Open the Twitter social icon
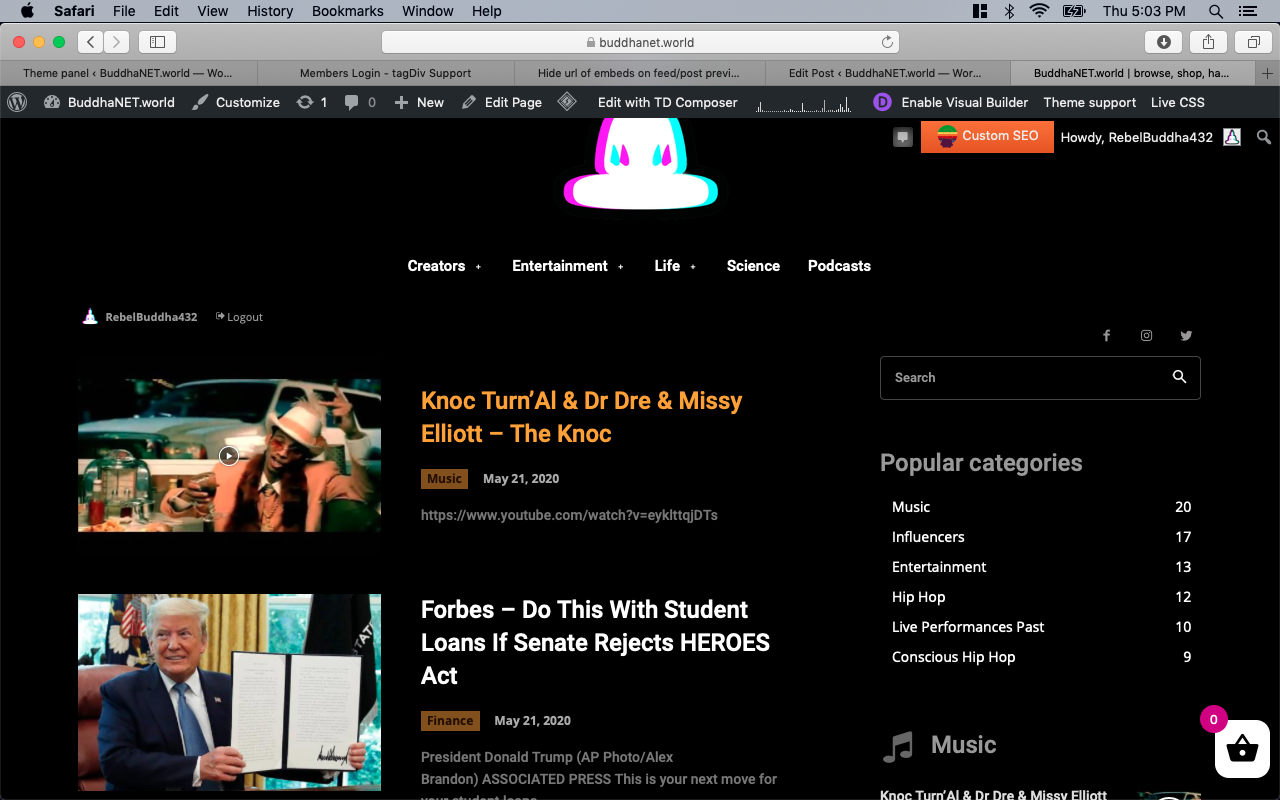 click(x=1186, y=336)
